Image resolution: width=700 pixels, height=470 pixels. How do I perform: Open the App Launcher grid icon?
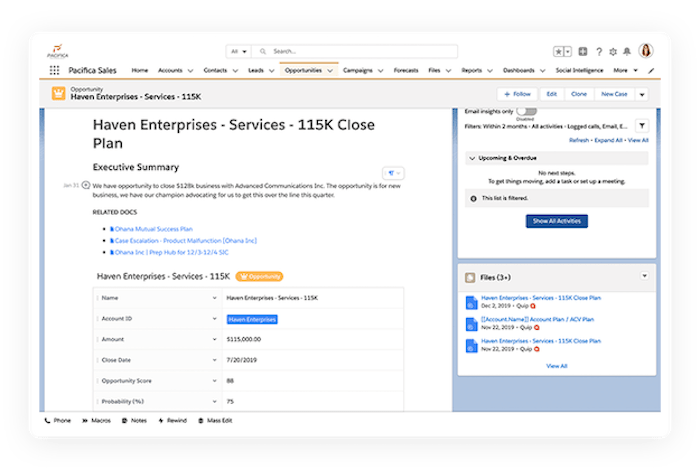tap(54, 71)
